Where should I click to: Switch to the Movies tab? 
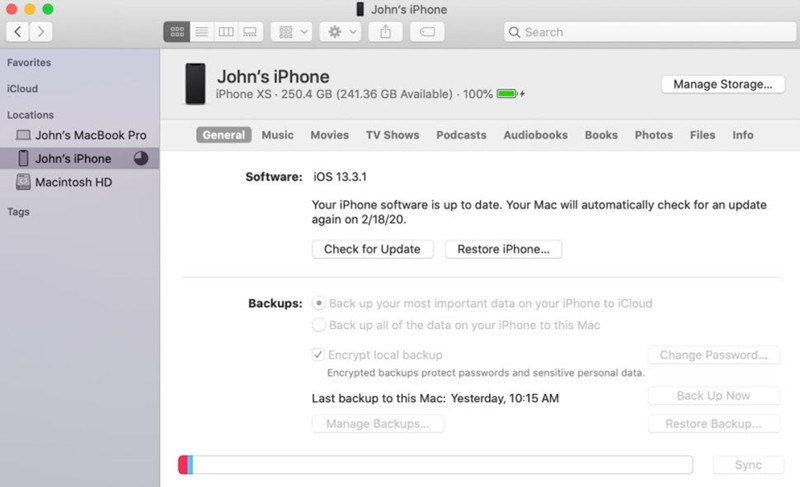coord(330,135)
